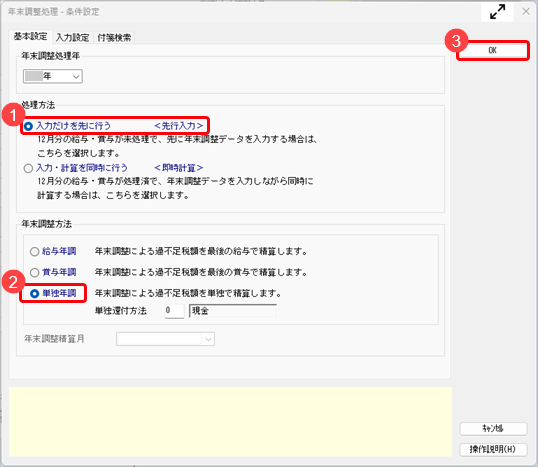Click description 年末調整による過不足税額を単独で精算します
The image size is (538, 467).
[x=188, y=293]
